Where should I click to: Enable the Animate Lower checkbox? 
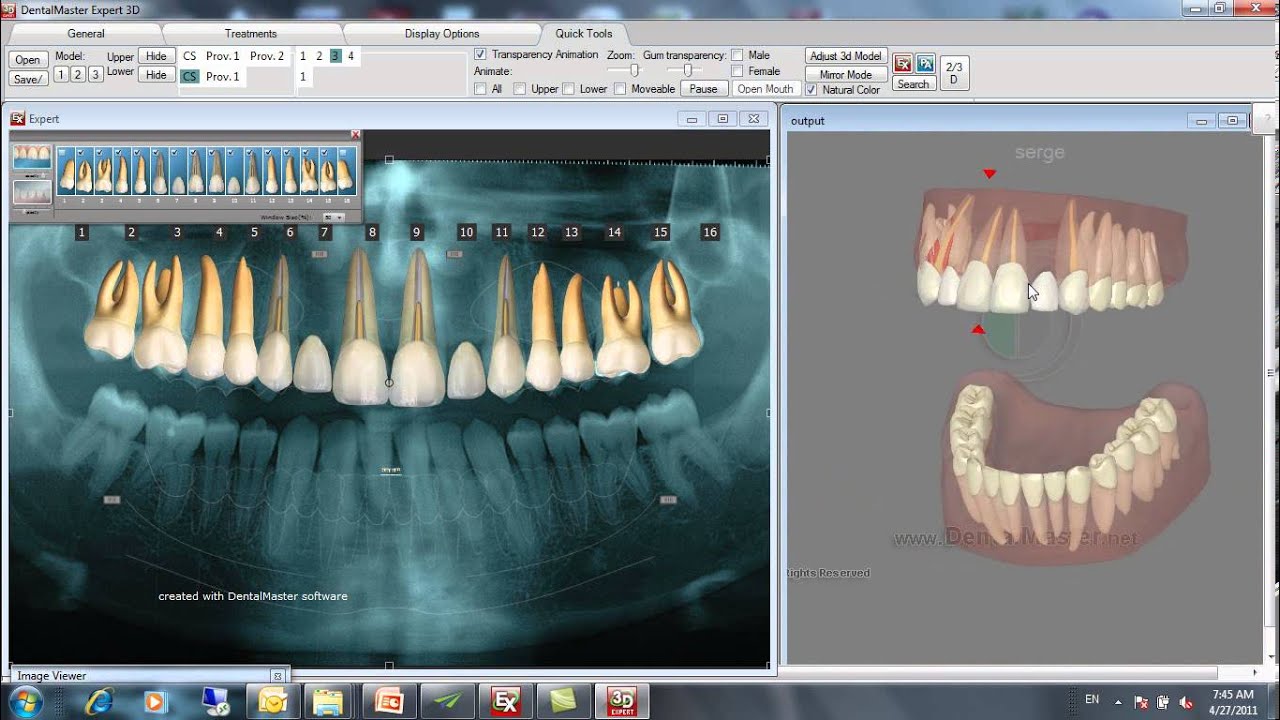click(x=568, y=89)
